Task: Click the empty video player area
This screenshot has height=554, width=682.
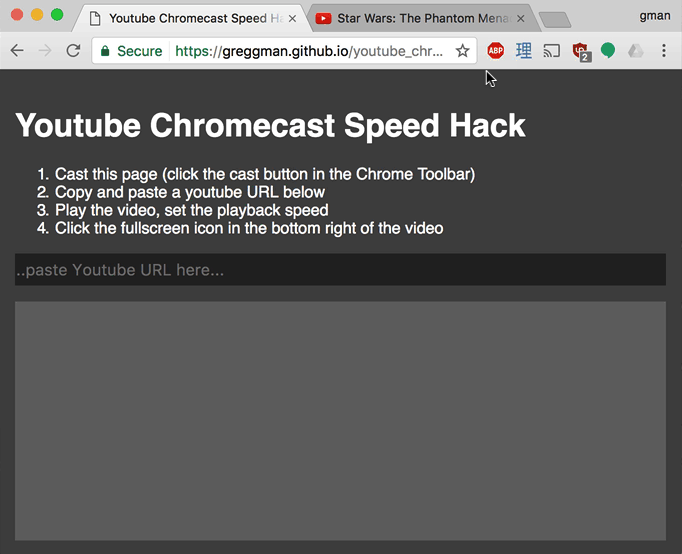Action: pos(340,421)
